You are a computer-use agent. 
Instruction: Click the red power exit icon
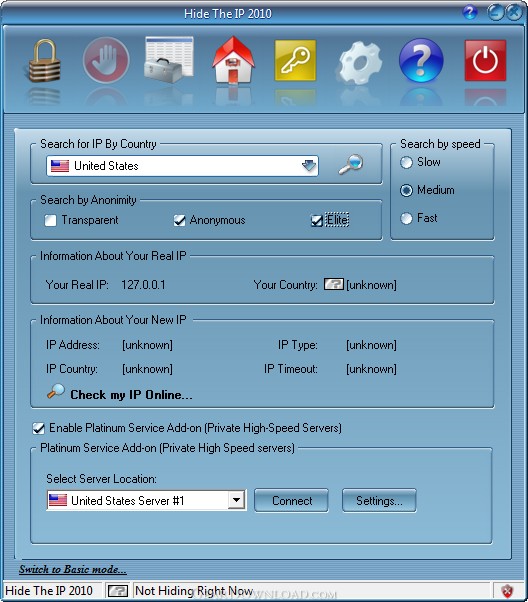pyautogui.click(x=485, y=60)
